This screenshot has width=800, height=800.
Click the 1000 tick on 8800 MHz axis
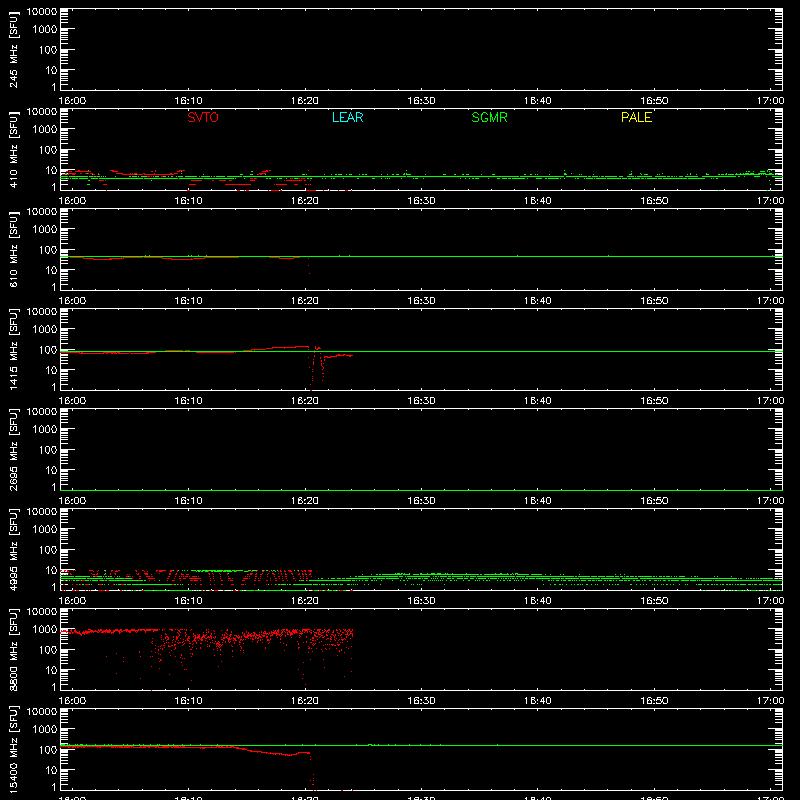(x=46, y=630)
